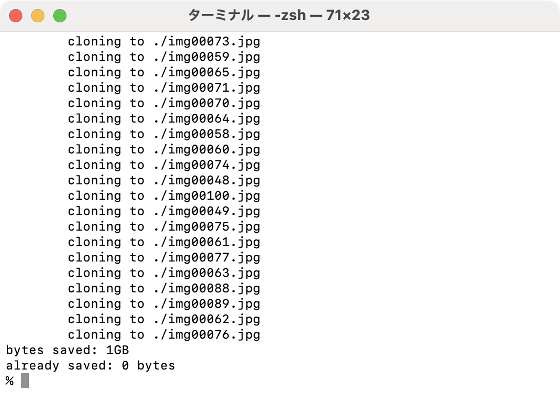The image size is (560, 394).
Task: Click the line ending with img00058.jpg
Action: pos(164,134)
